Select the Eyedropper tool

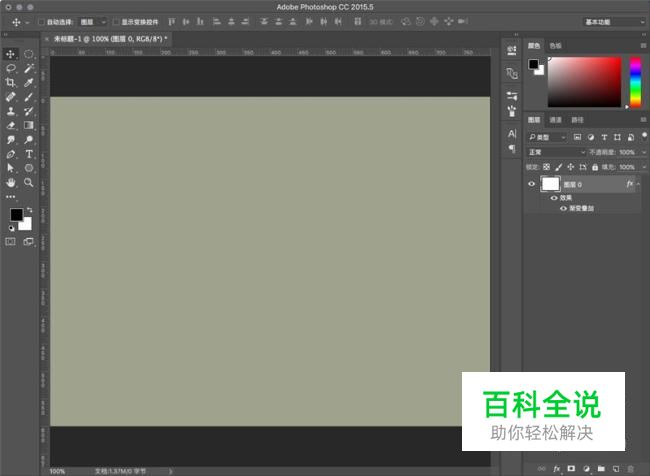click(x=29, y=83)
